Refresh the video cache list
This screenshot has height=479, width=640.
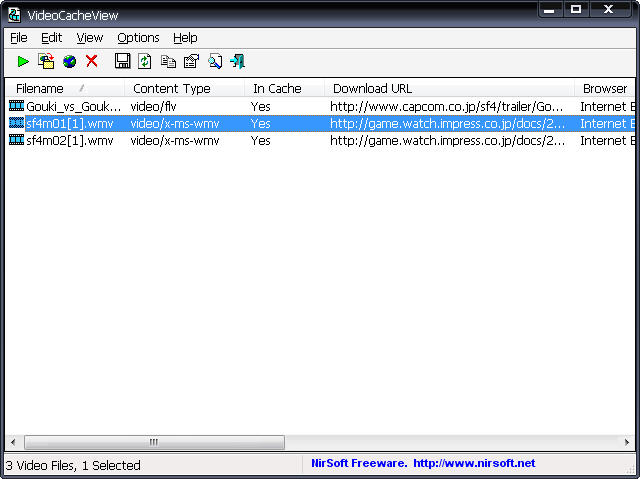pyautogui.click(x=144, y=61)
